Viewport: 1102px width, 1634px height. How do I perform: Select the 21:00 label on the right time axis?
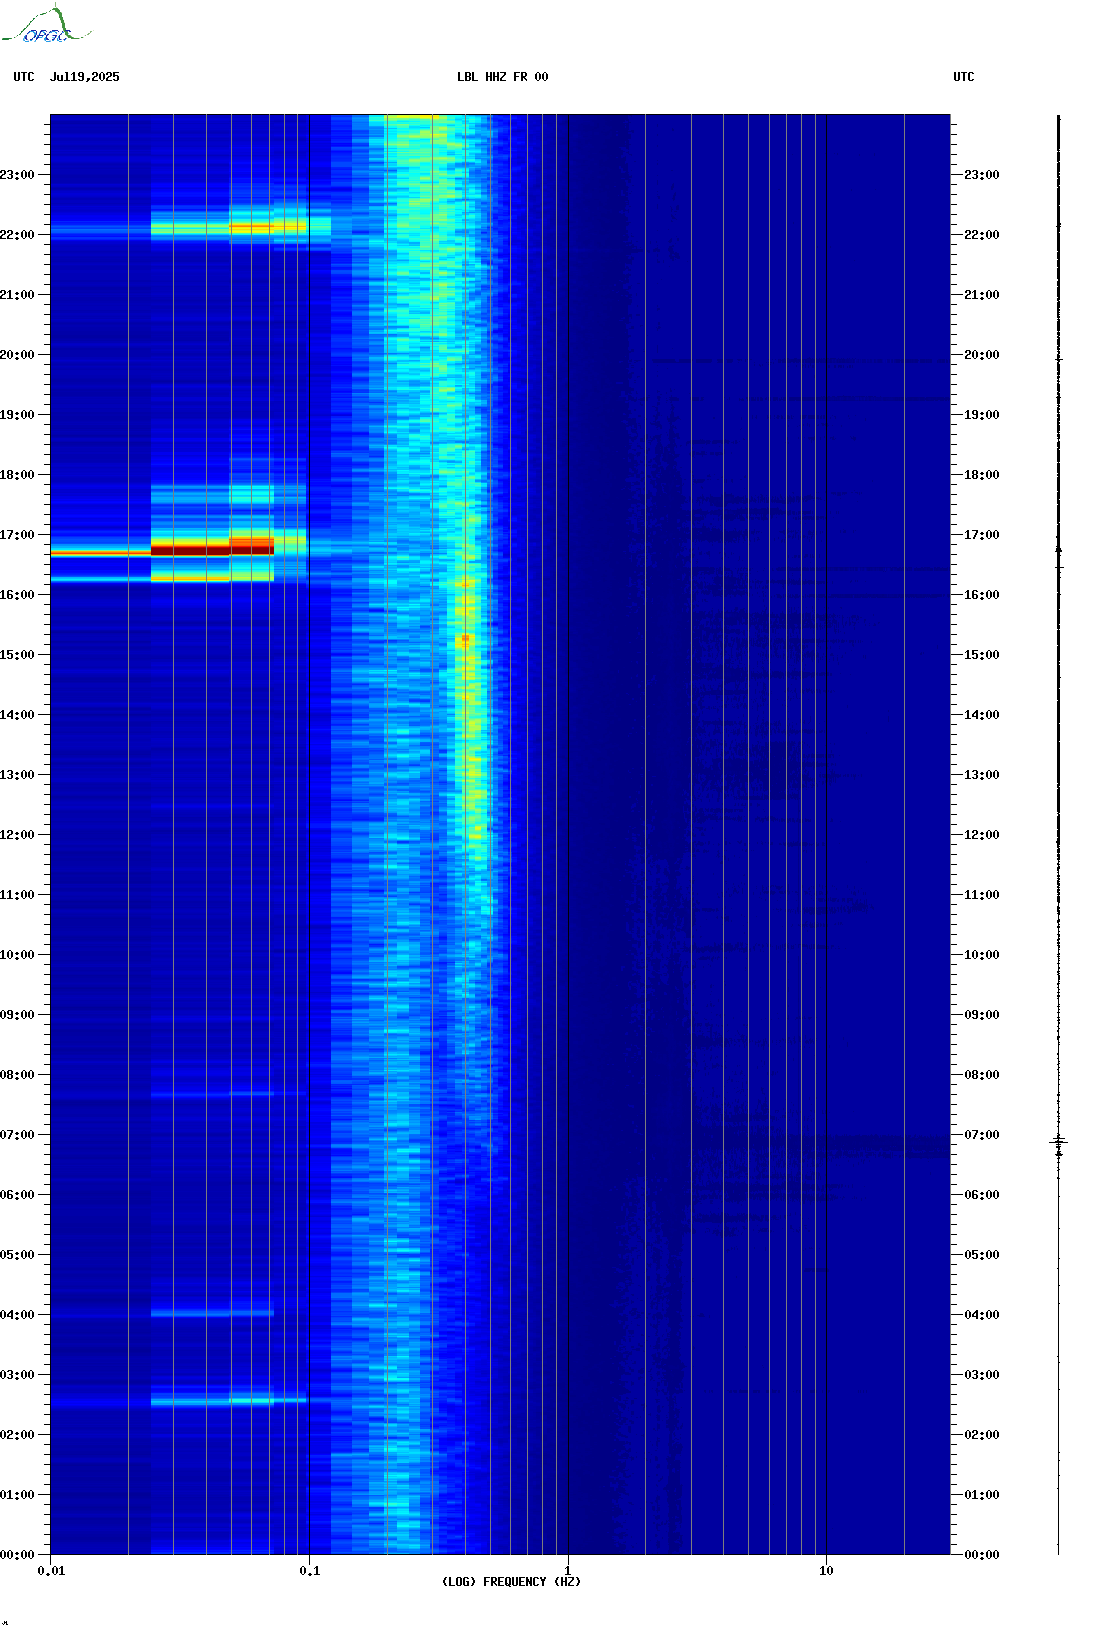coord(982,295)
